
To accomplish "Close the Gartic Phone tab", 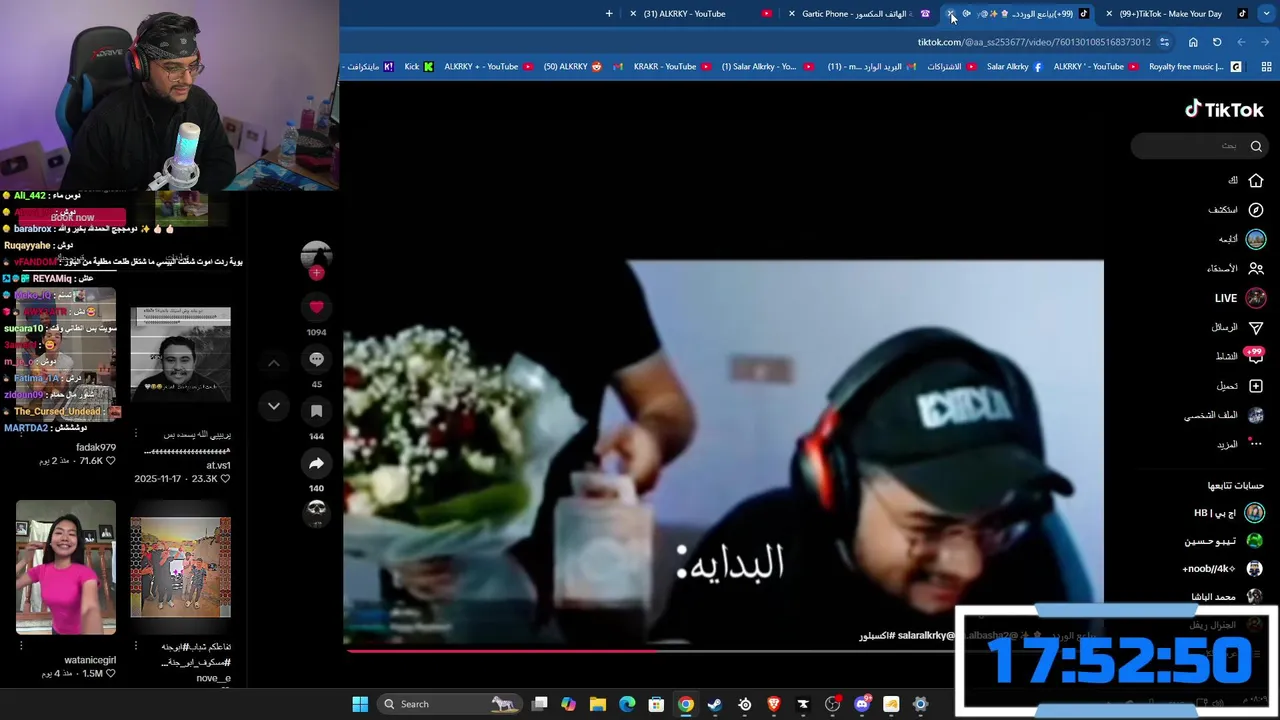I will (x=792, y=14).
